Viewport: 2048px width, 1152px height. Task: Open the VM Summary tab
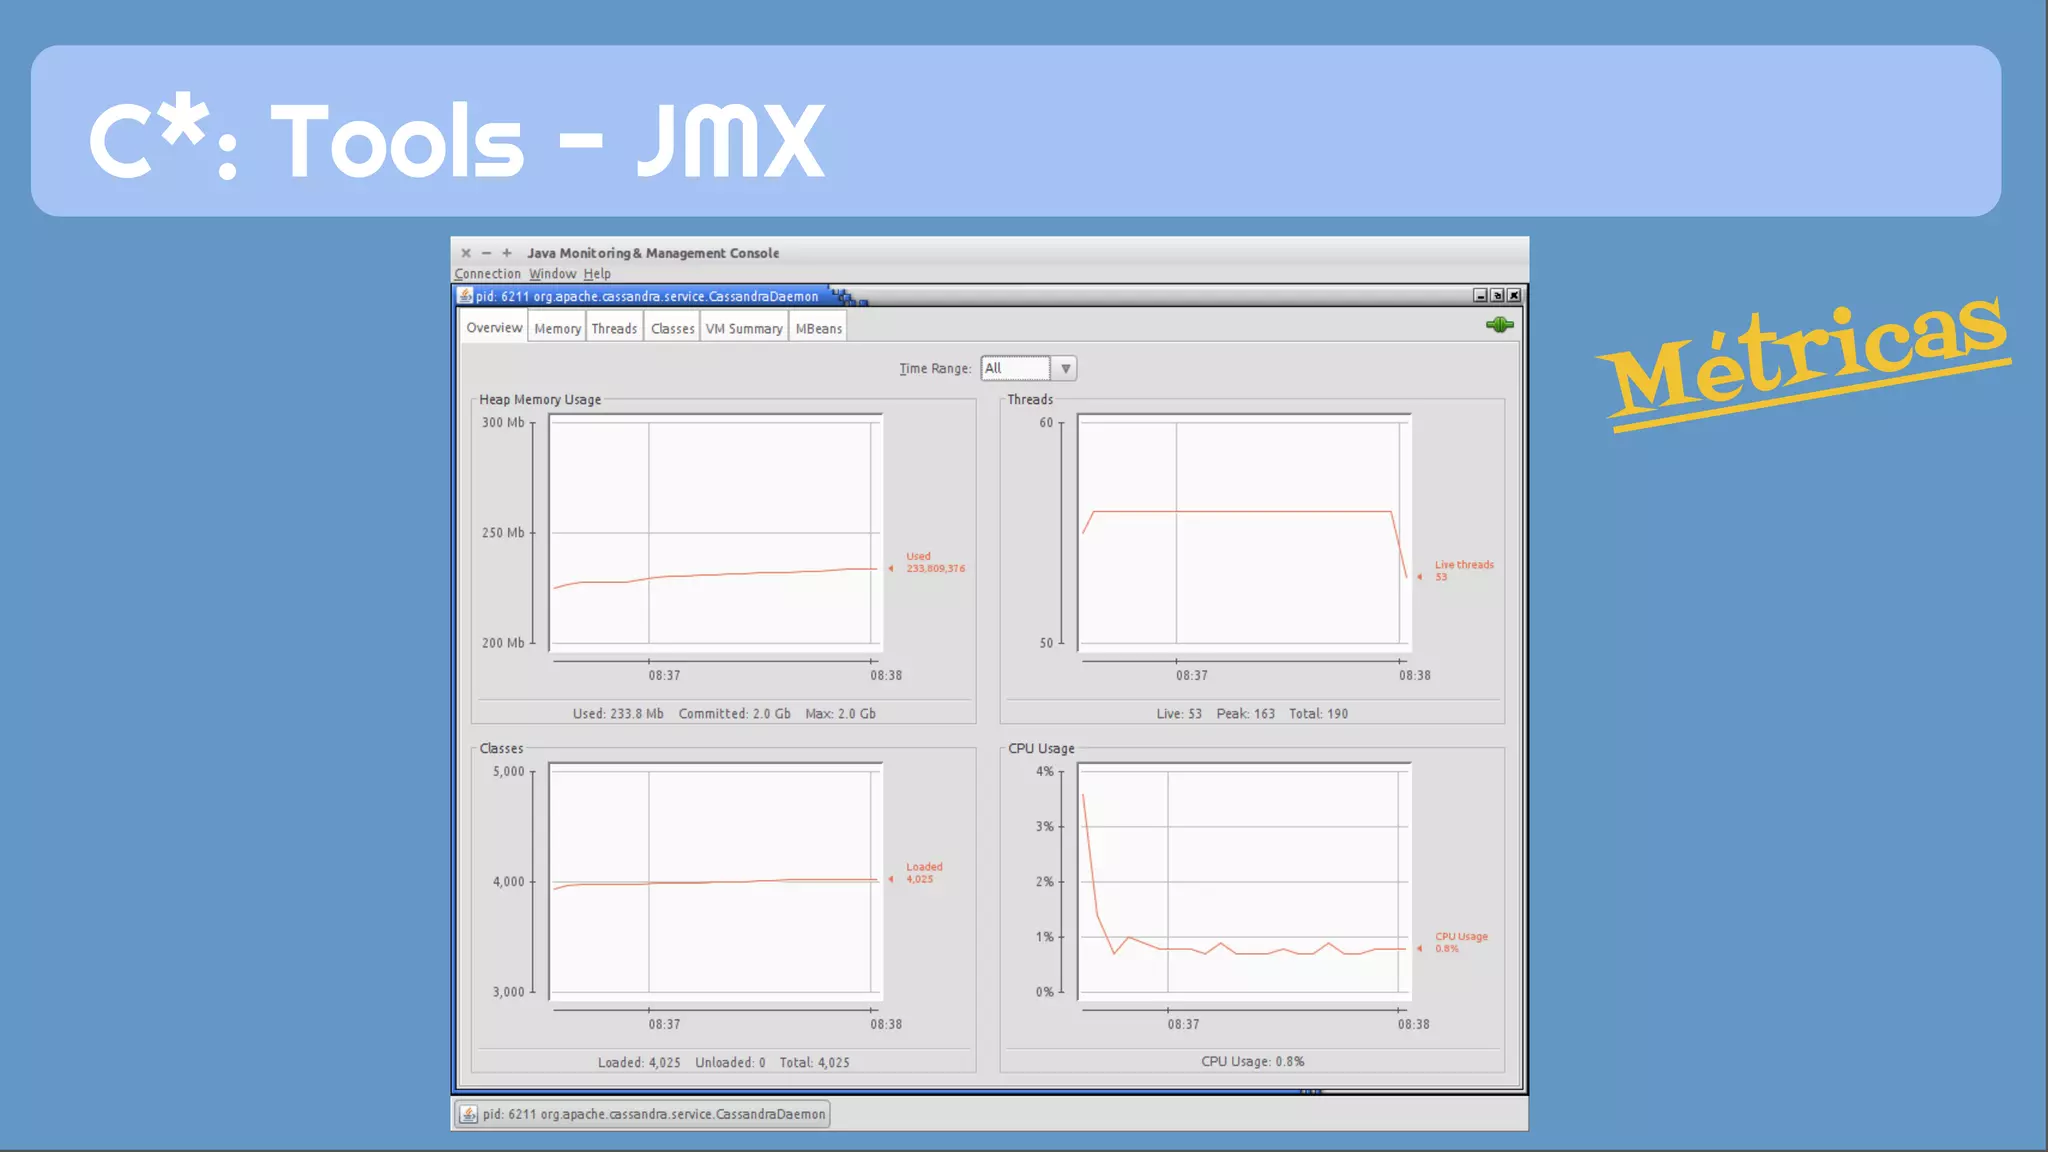(x=744, y=328)
